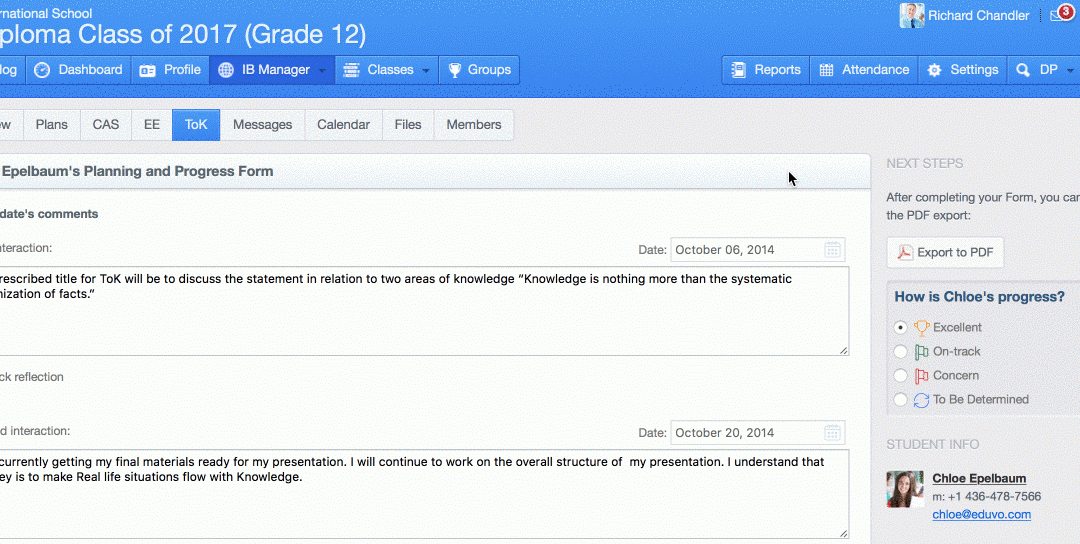The image size is (1080, 544).
Task: Open the Settings menu button
Action: (963, 70)
